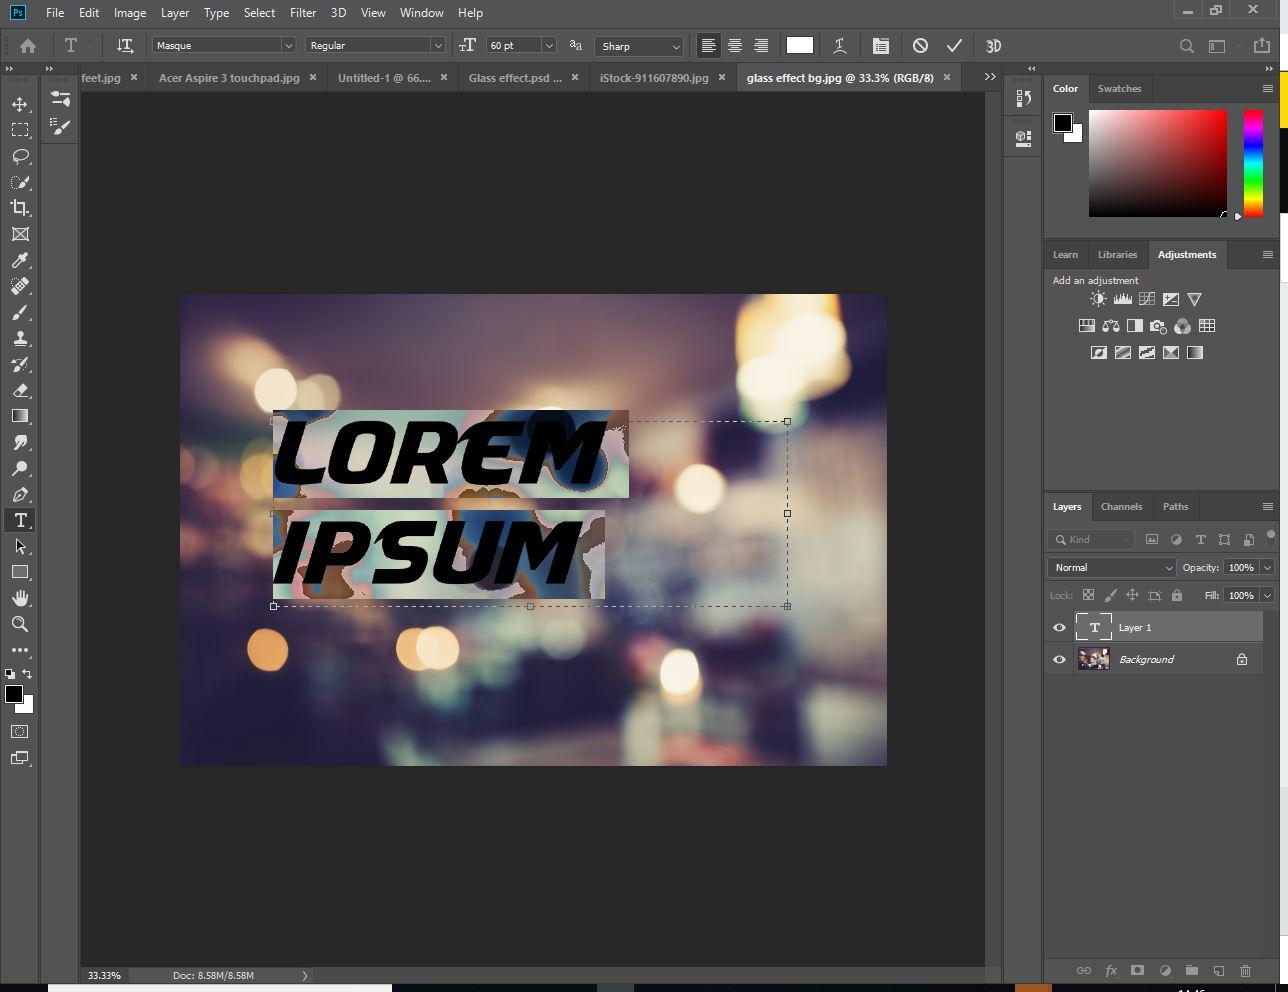Select the Zoom tool
This screenshot has width=1288, height=992.
pos(20,624)
